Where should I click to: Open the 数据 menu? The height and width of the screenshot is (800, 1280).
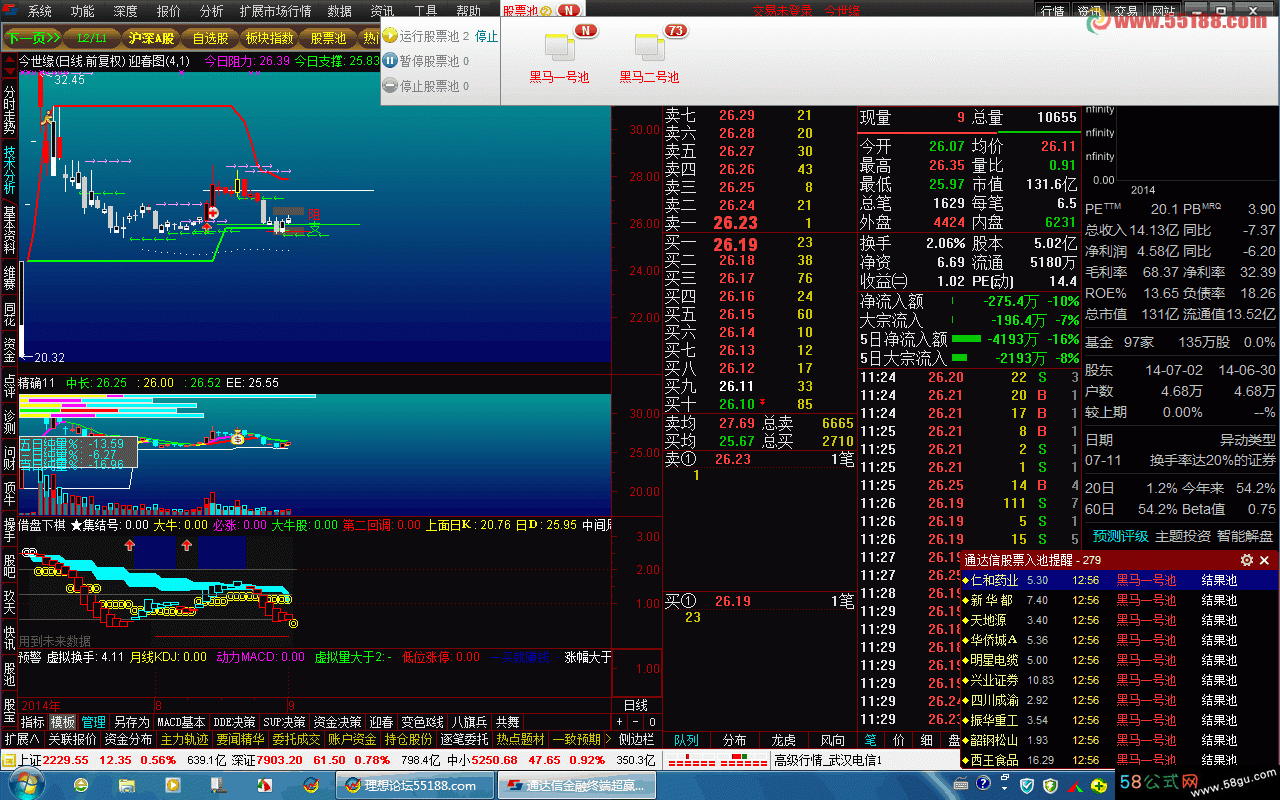[x=340, y=11]
